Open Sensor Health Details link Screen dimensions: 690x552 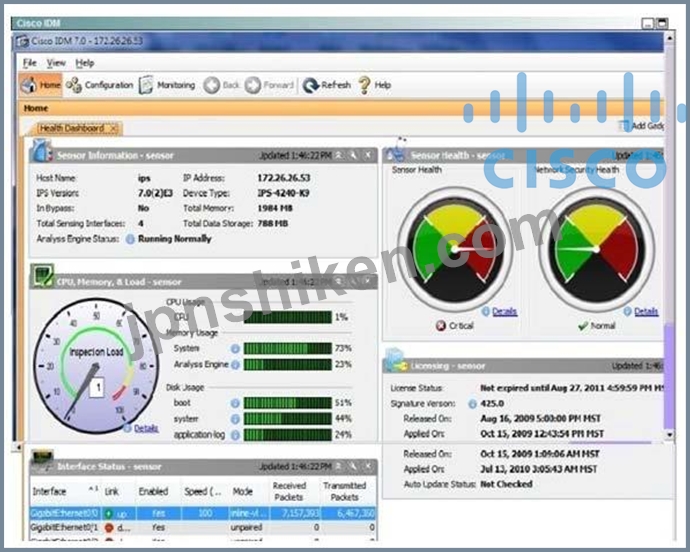[504, 312]
